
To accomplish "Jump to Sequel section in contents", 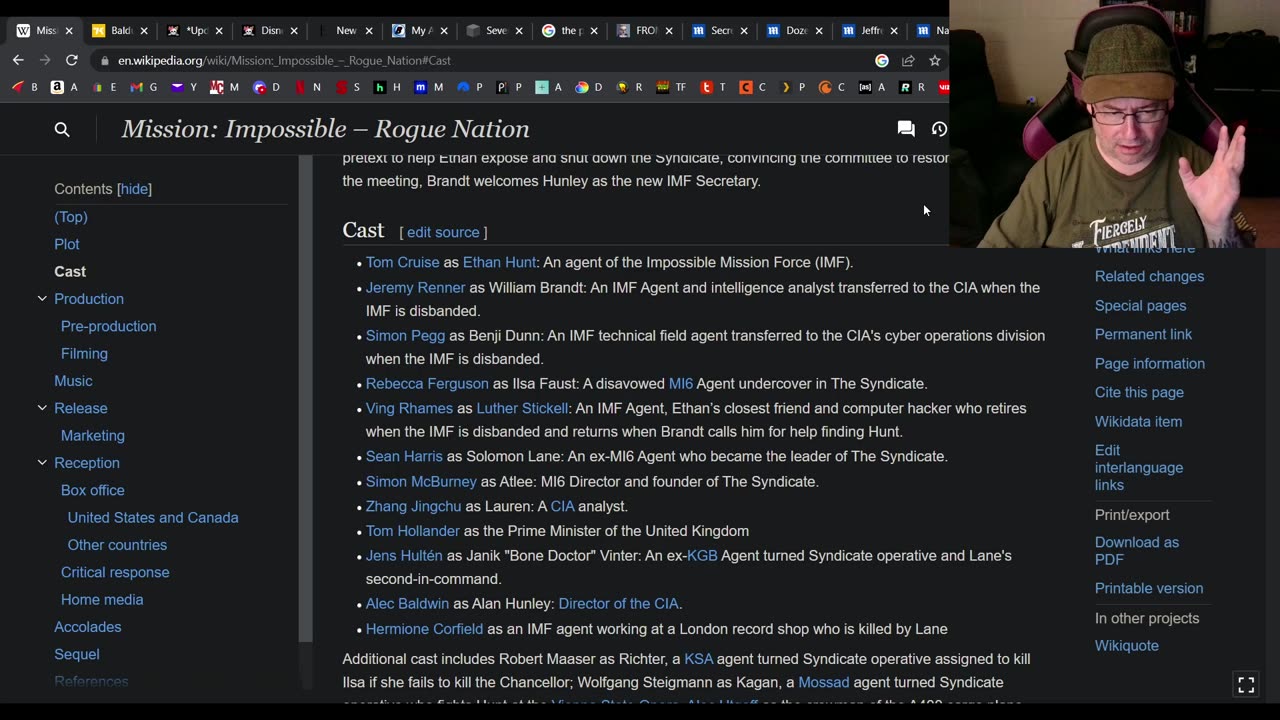I will 77,654.
